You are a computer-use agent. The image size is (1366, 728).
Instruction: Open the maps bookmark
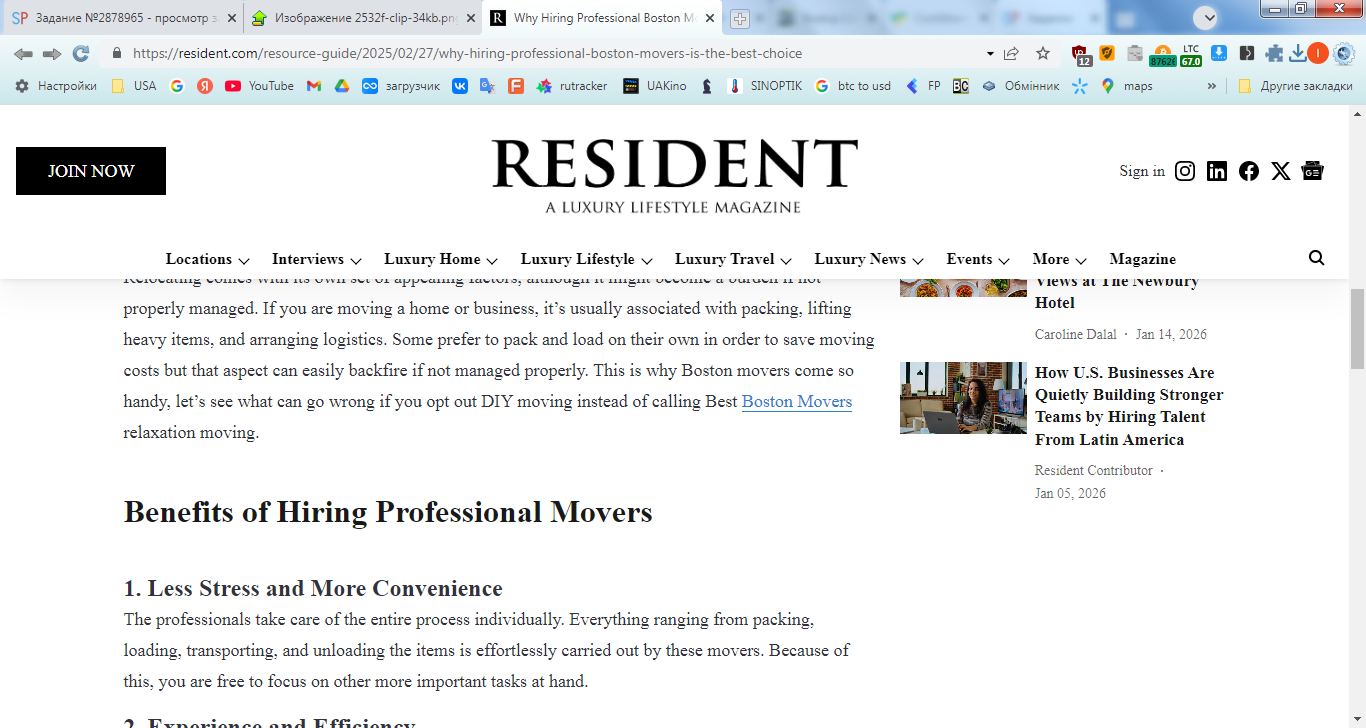(1126, 86)
